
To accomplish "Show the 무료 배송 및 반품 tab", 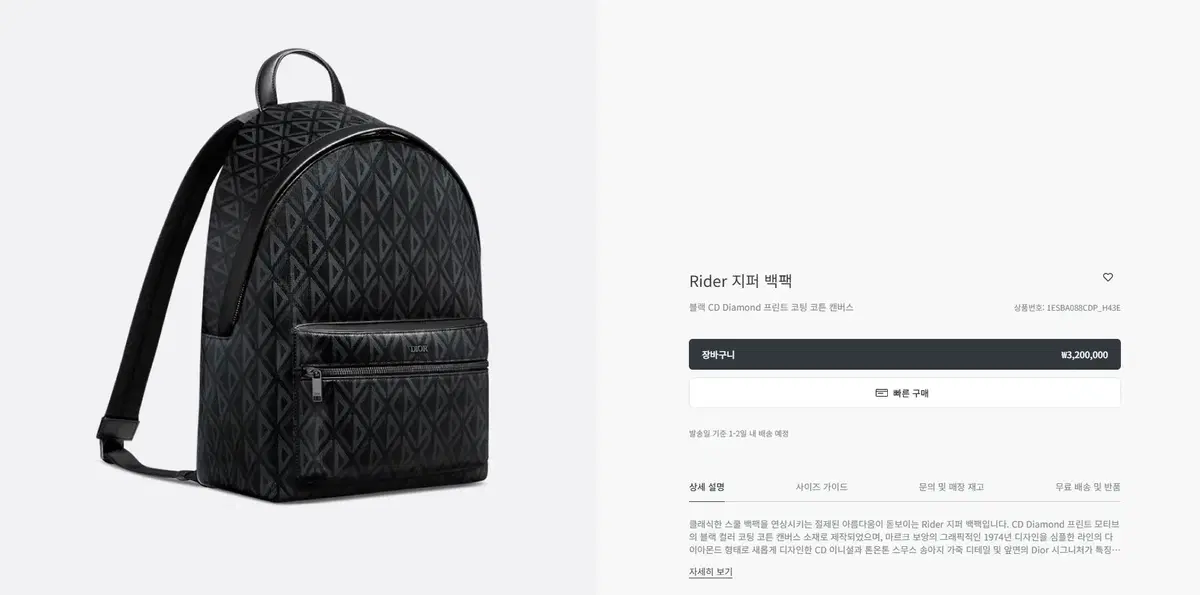I will pos(1088,487).
